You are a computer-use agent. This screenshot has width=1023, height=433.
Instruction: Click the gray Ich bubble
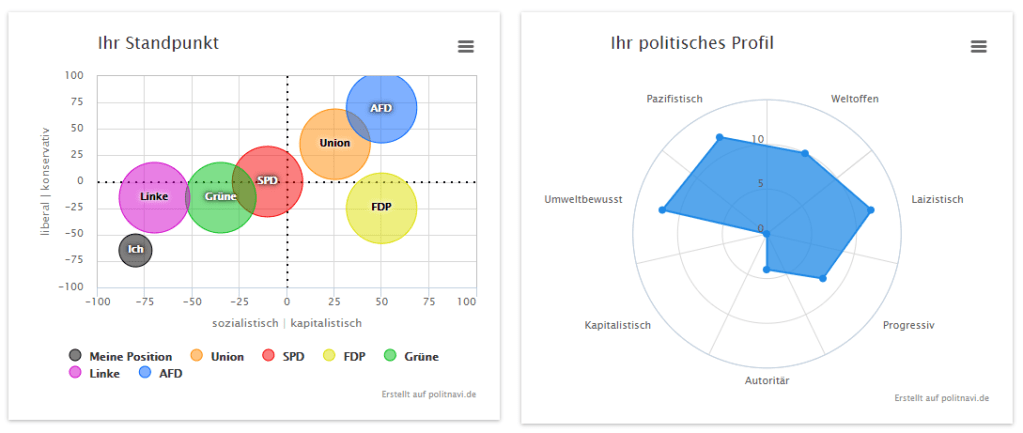click(135, 250)
